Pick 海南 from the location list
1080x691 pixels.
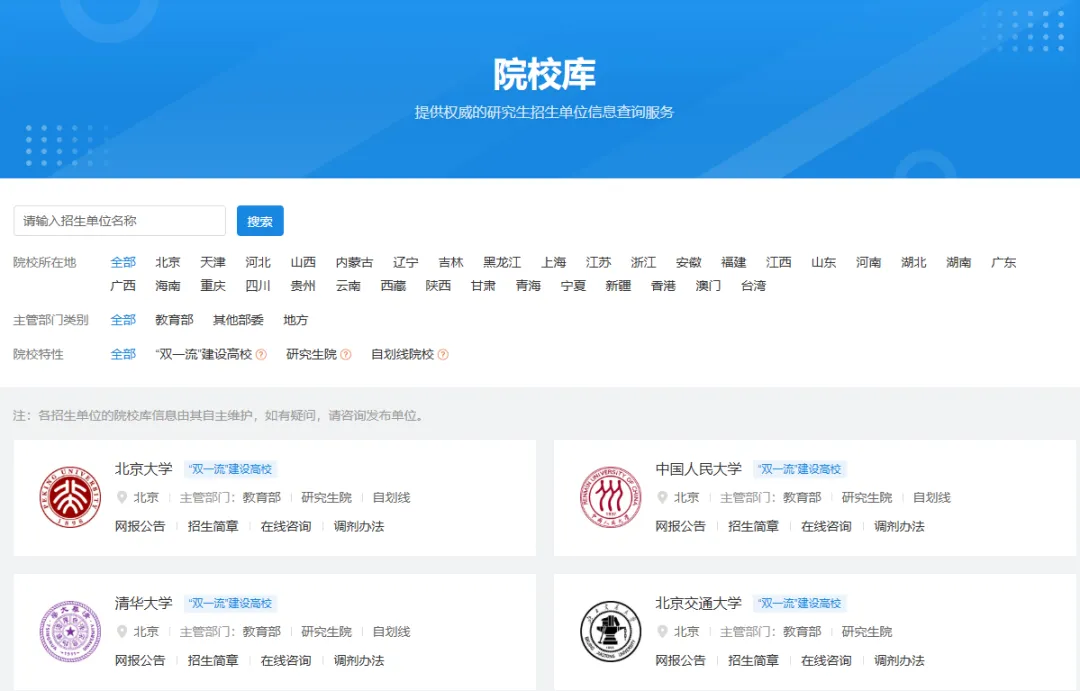168,286
